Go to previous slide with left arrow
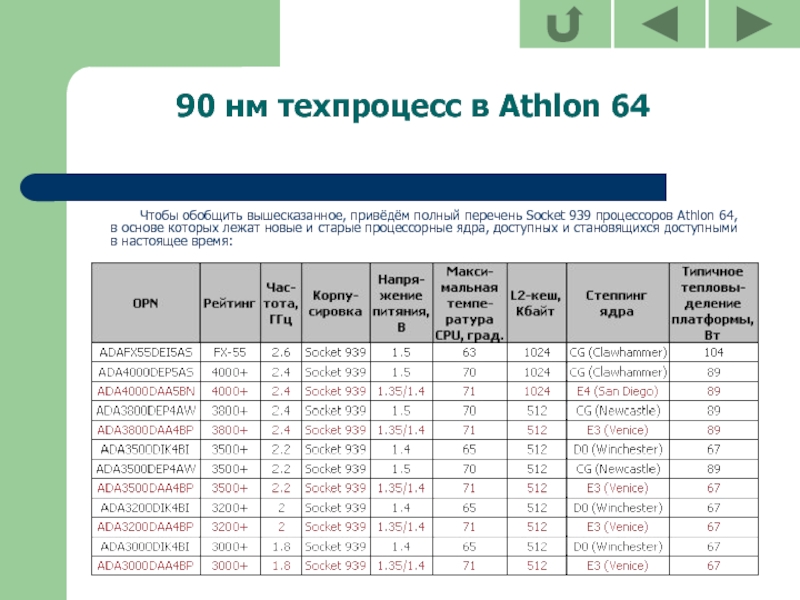Viewport: 800px width, 600px height. click(660, 23)
